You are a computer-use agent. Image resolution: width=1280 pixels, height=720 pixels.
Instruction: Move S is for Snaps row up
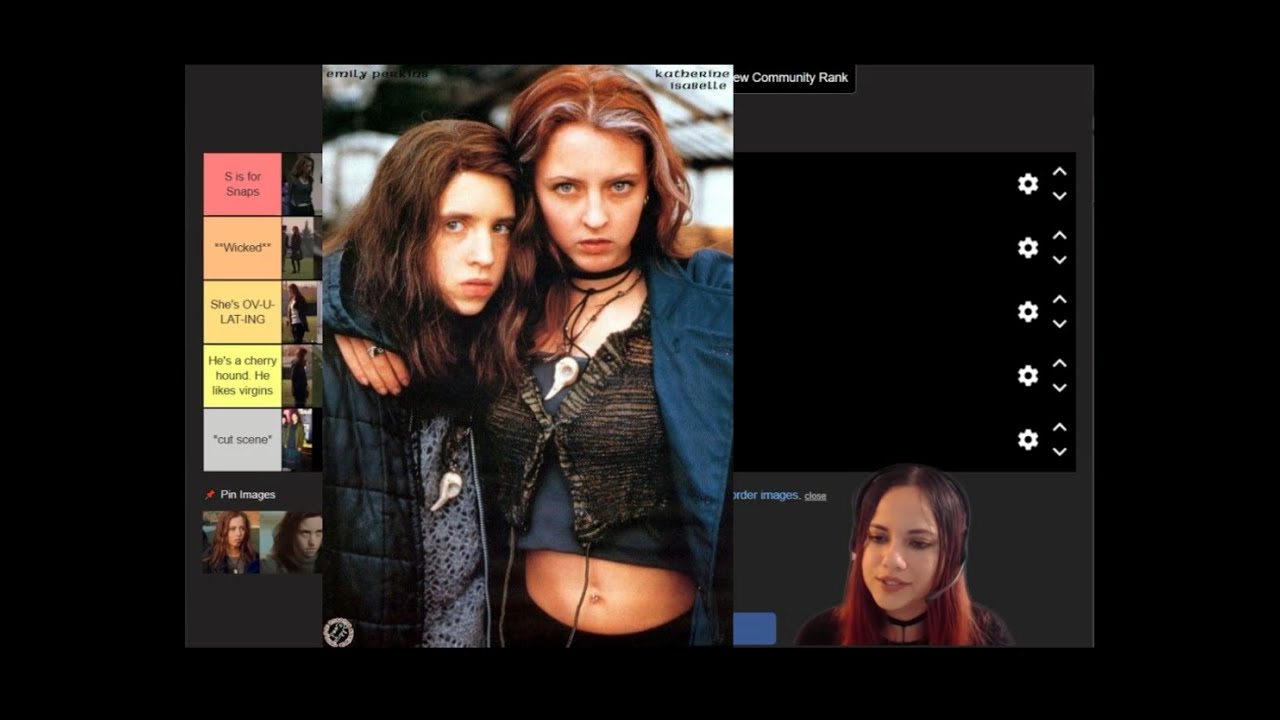(x=1060, y=172)
